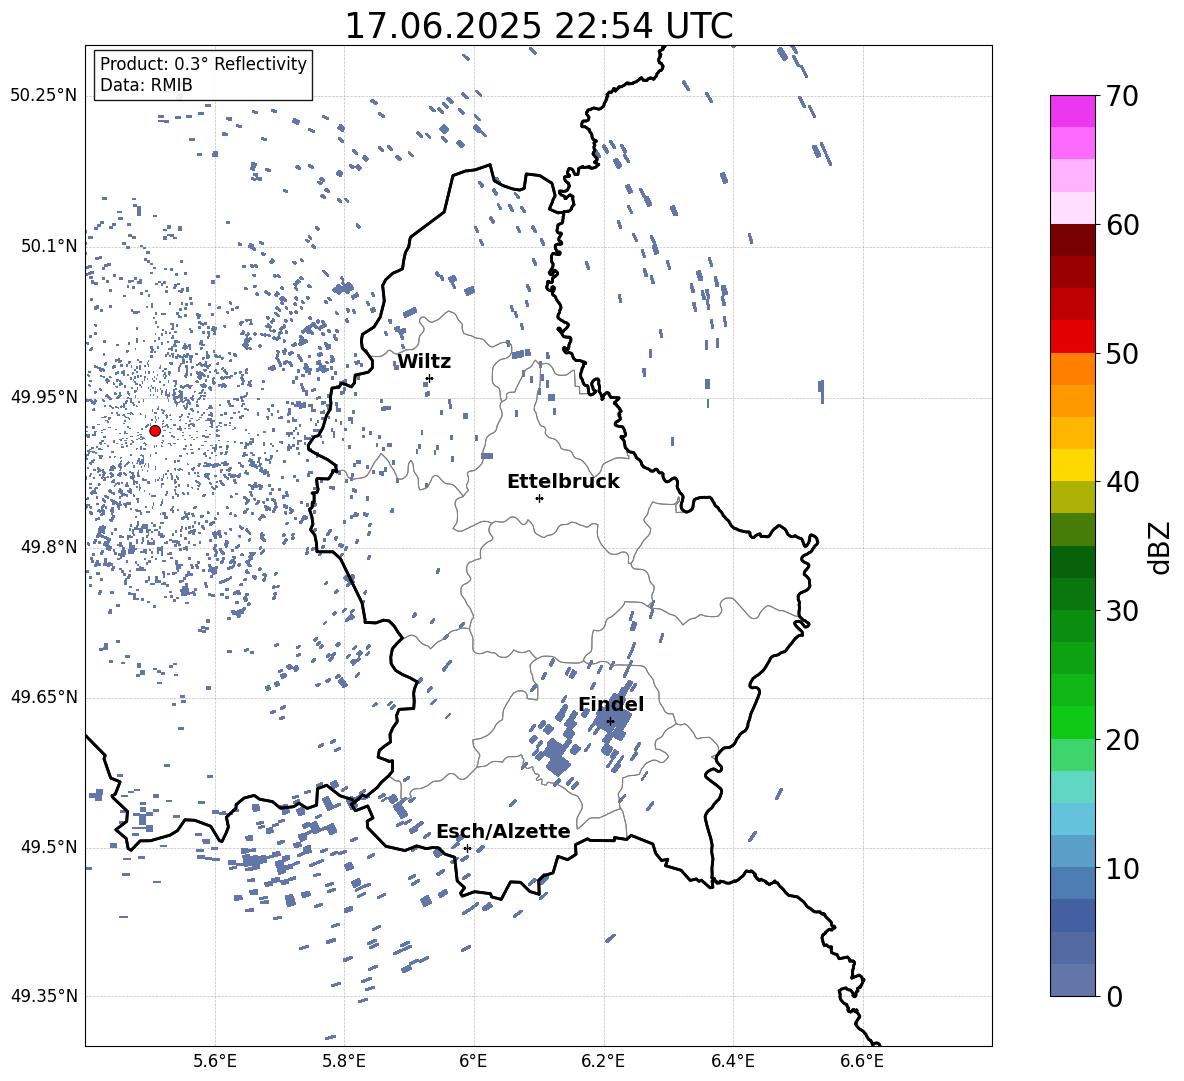
Task: Click the Ettelbruck city label
Action: (563, 482)
